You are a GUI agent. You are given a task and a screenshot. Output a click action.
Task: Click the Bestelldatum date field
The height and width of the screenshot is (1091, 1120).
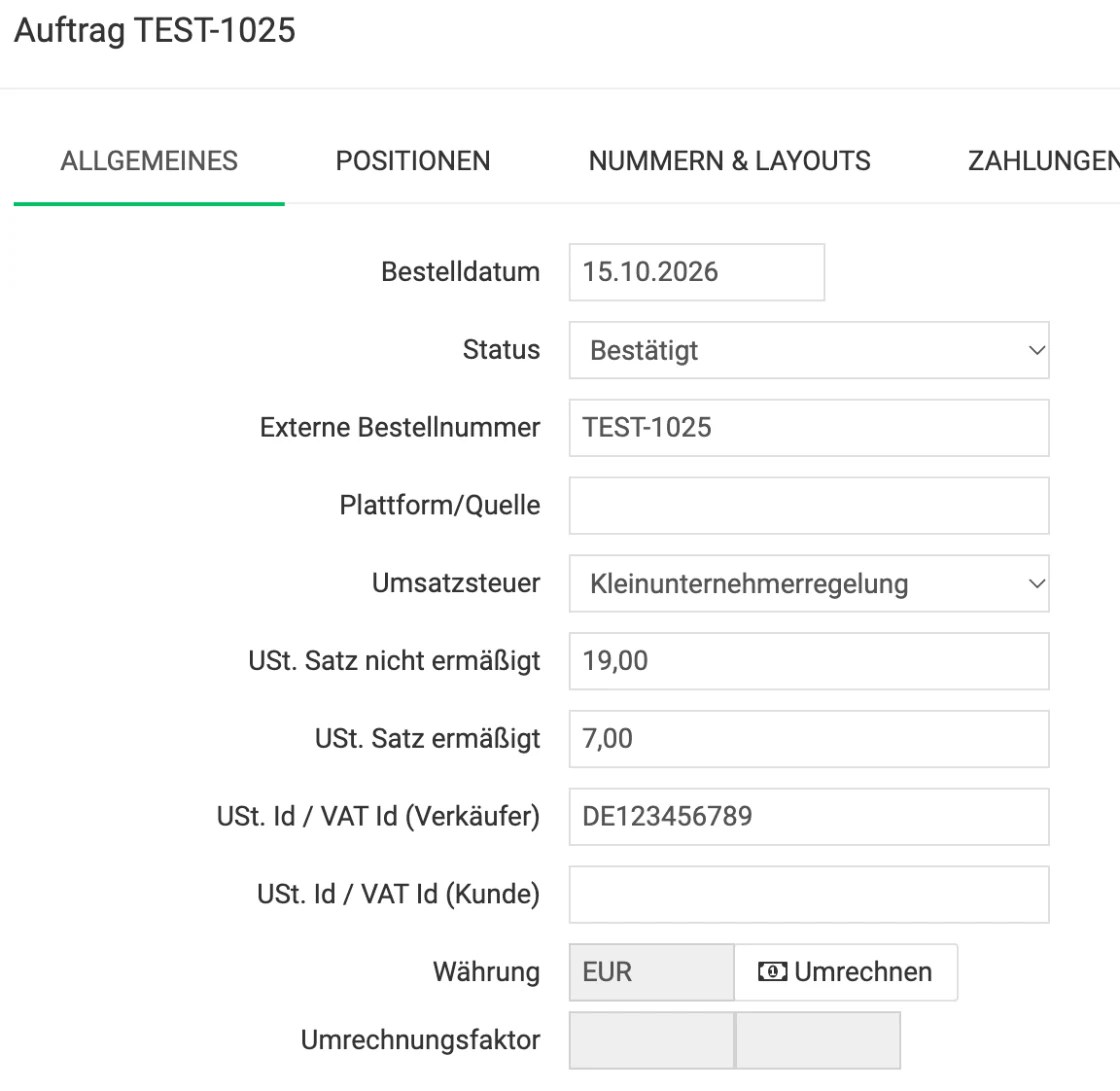click(696, 272)
